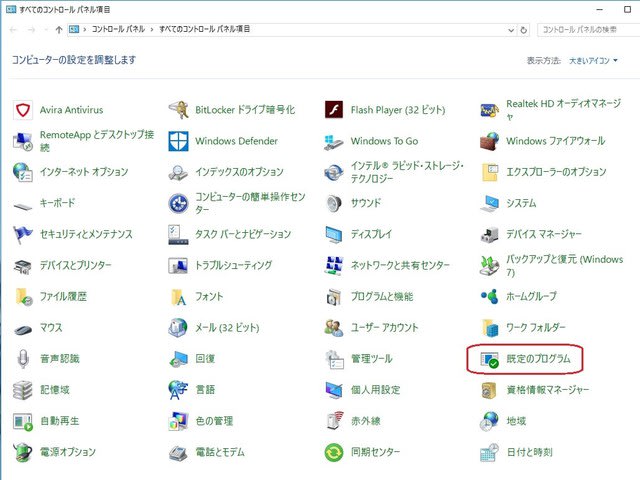Open セキュリティとメンテナンス flag icon
This screenshot has width=640, height=480.
pos(23,234)
